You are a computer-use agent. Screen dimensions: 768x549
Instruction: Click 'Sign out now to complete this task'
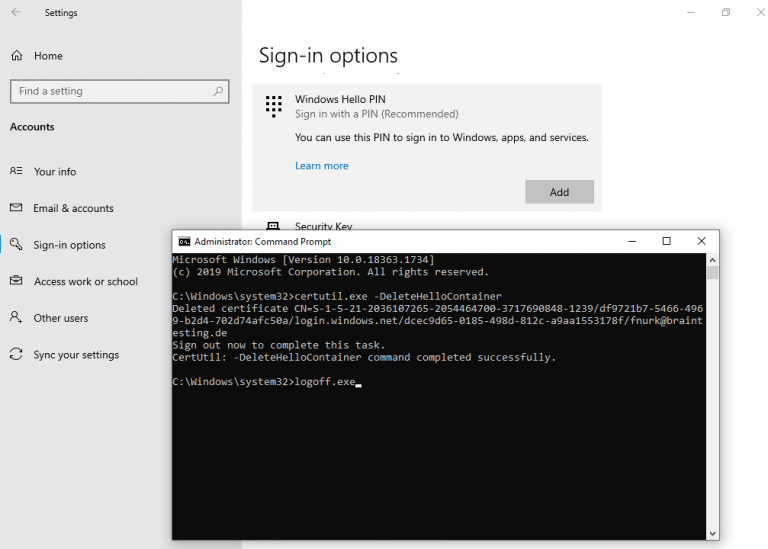pos(279,345)
